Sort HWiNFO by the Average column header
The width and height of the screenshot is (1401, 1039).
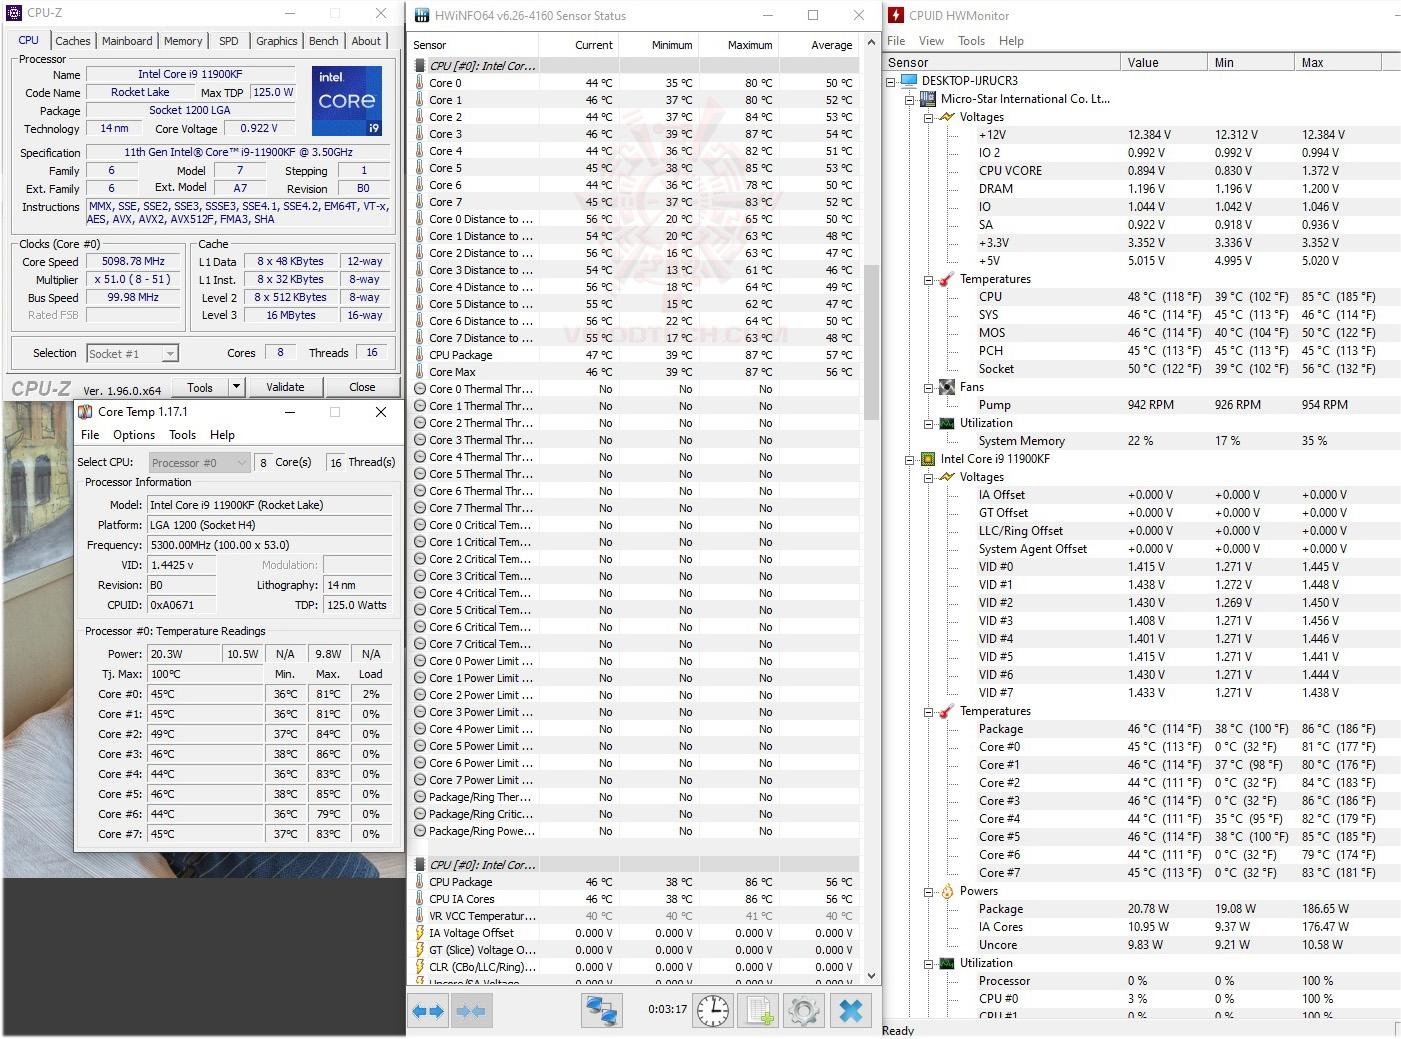819,45
